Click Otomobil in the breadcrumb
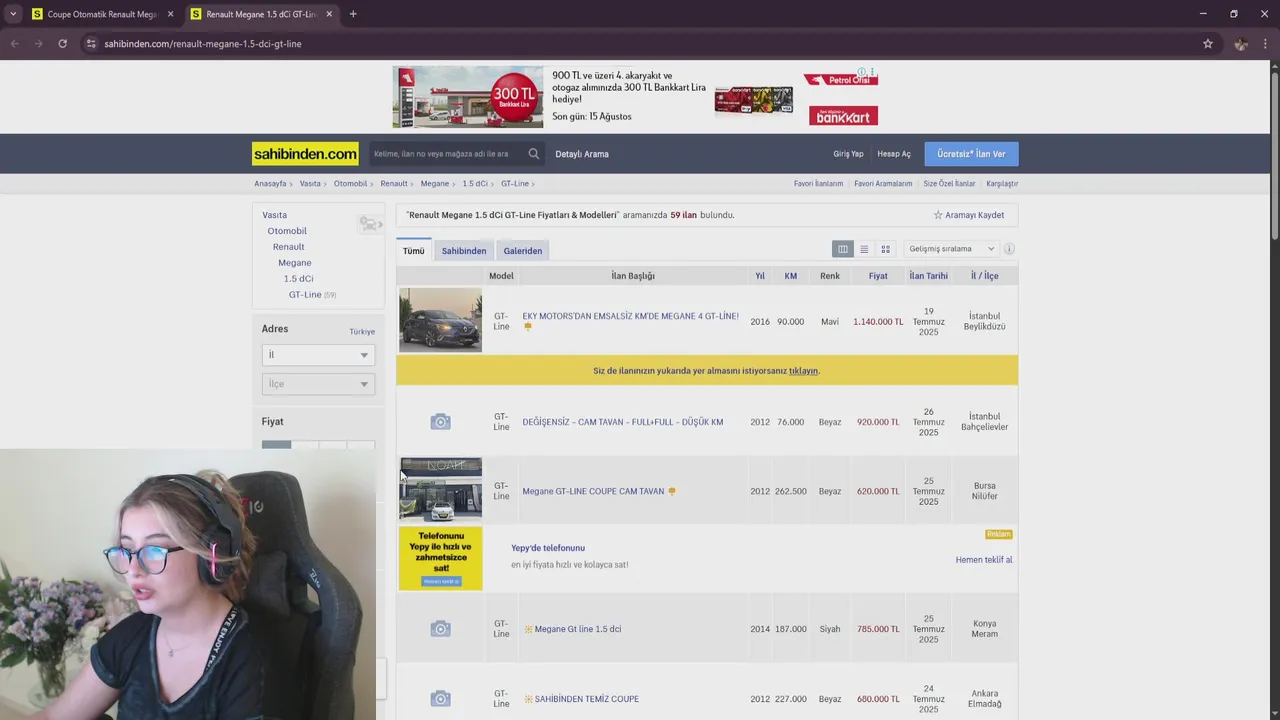Screen dimensions: 1280x720 (x=350, y=184)
